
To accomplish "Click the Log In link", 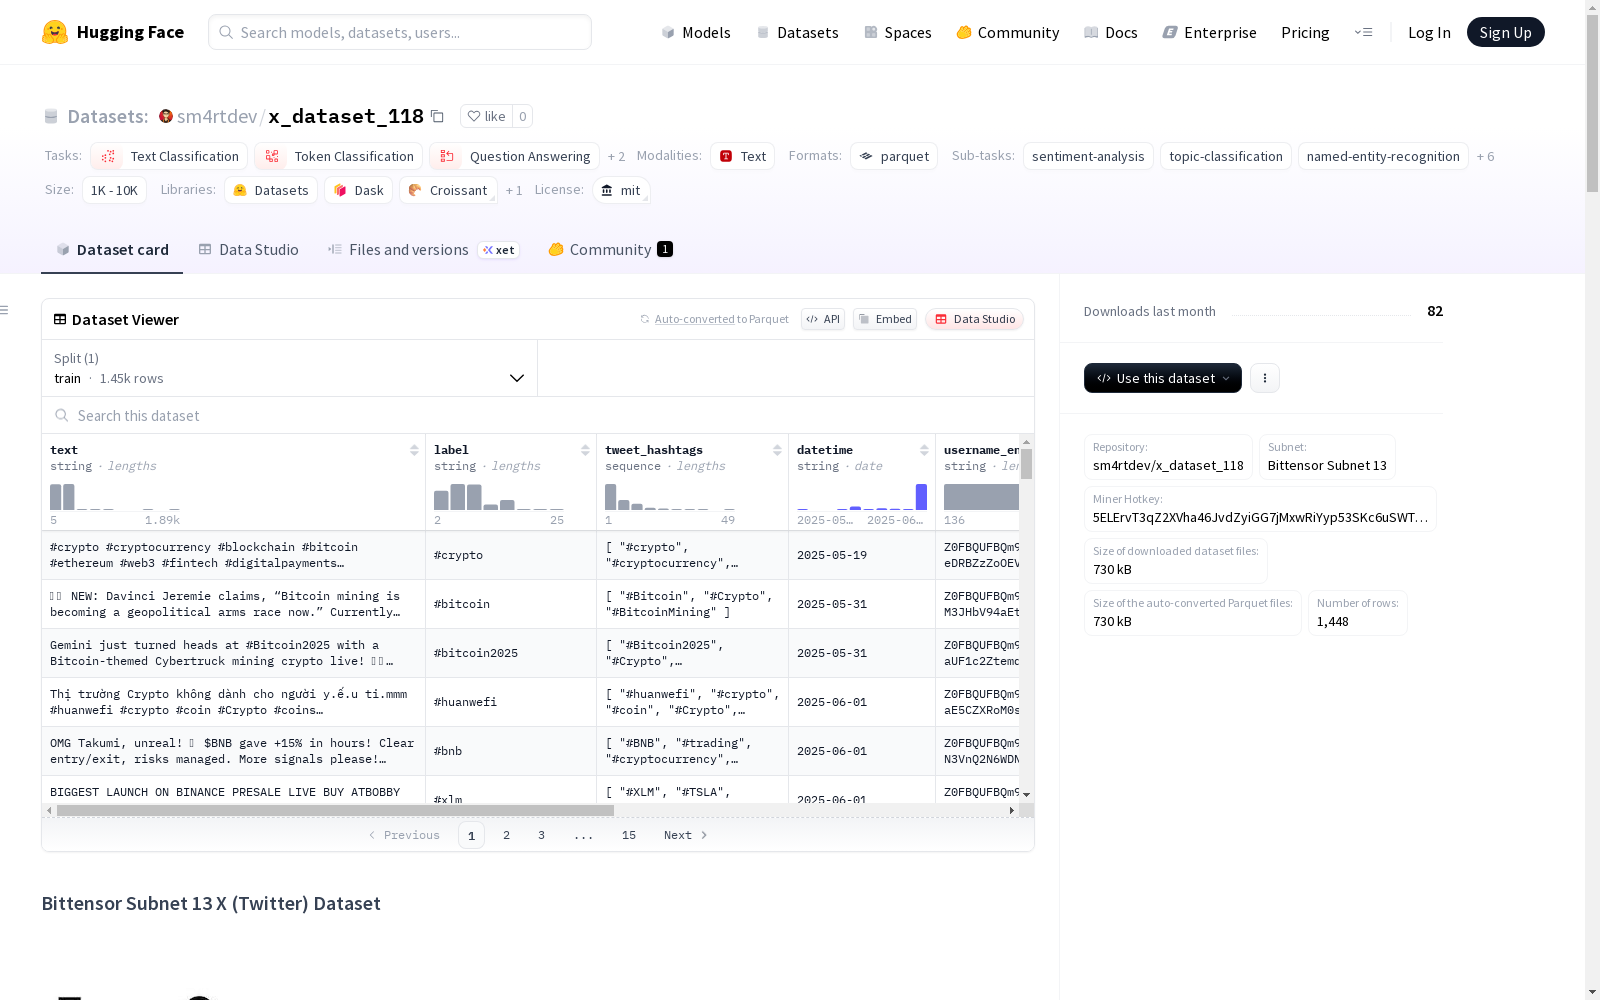I will pos(1429,32).
